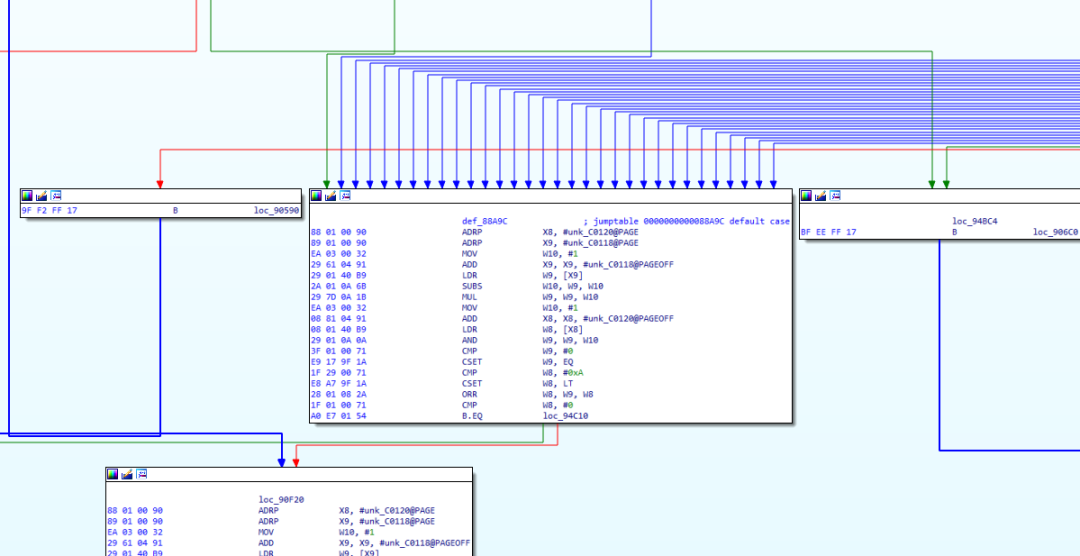Screen dimensions: 1080x556
Task: Click the opcode bytes '9F F2 FF 17'
Action: (49, 211)
